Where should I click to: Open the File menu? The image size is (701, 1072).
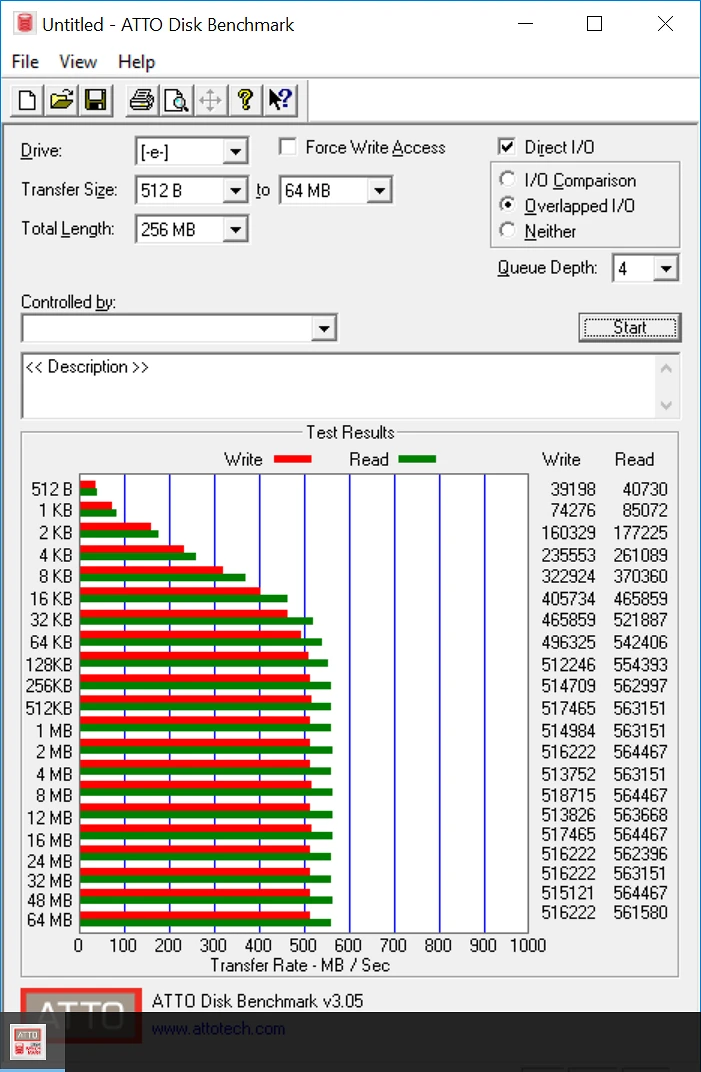25,62
